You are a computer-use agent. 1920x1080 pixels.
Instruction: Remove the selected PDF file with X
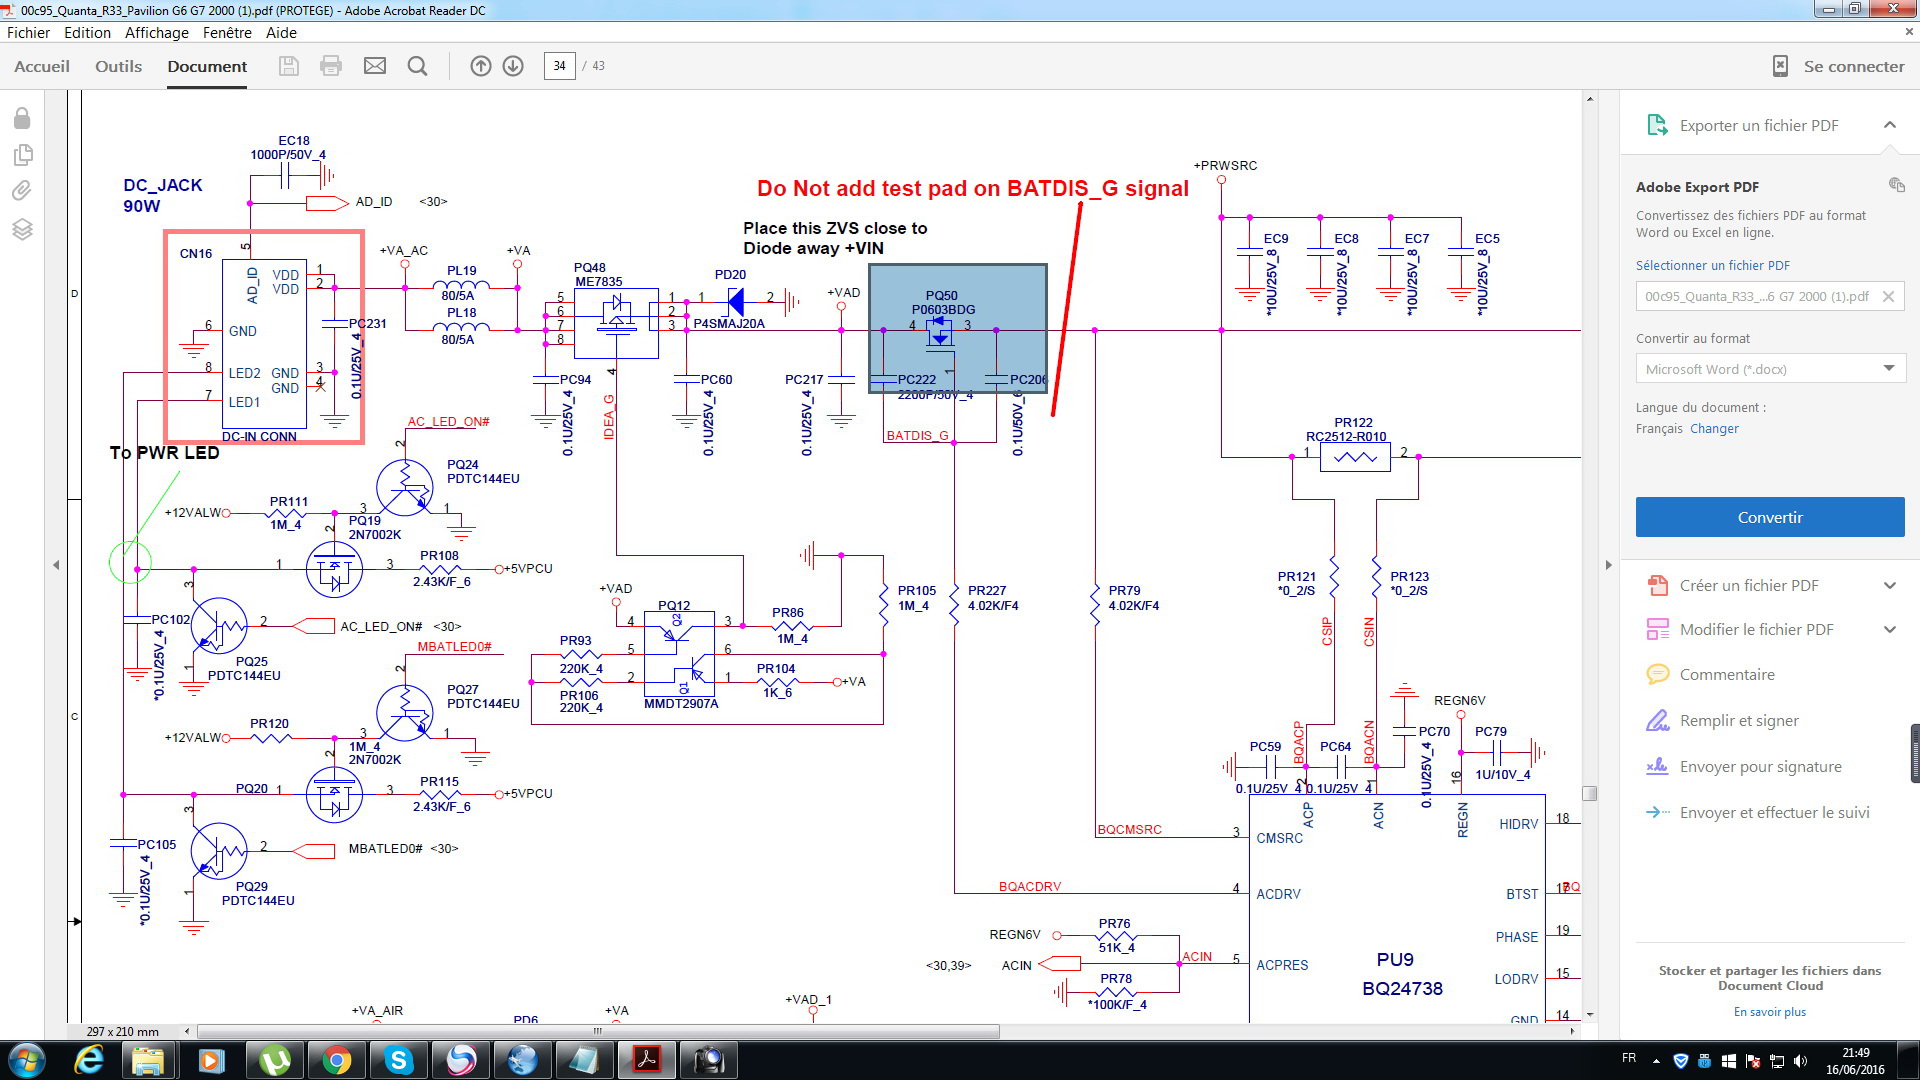pos(1888,297)
